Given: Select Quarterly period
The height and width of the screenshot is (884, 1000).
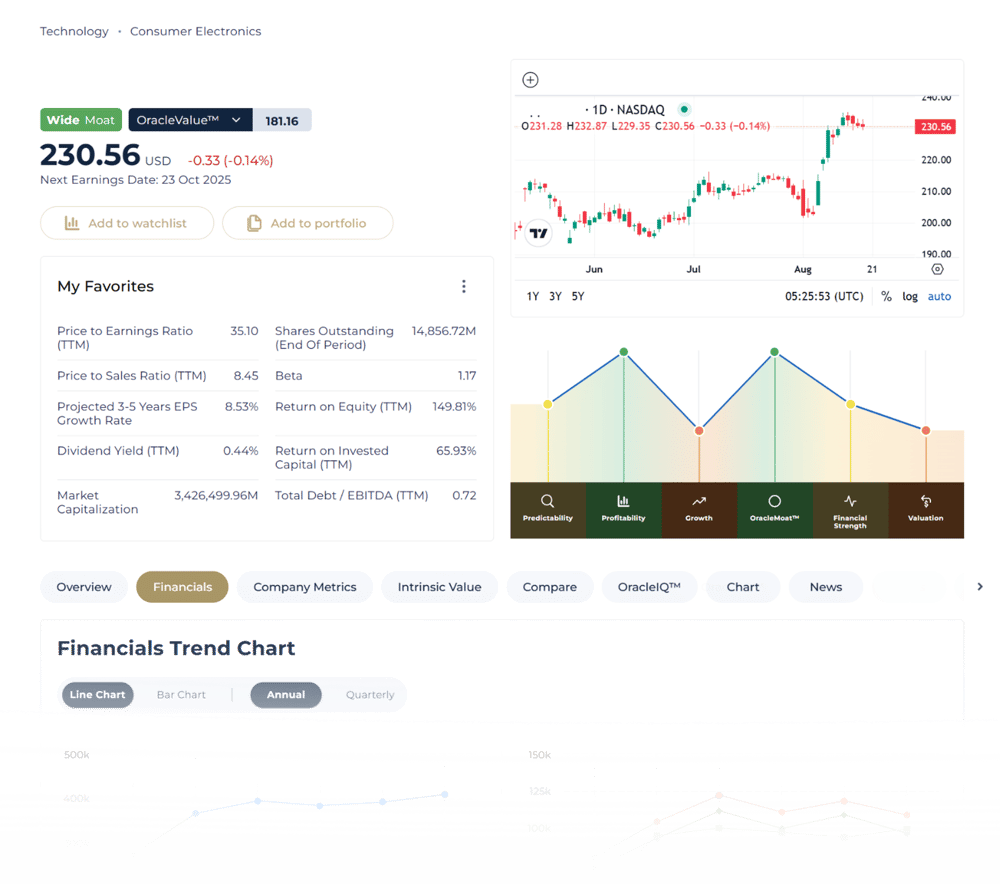Looking at the screenshot, I should pos(370,695).
